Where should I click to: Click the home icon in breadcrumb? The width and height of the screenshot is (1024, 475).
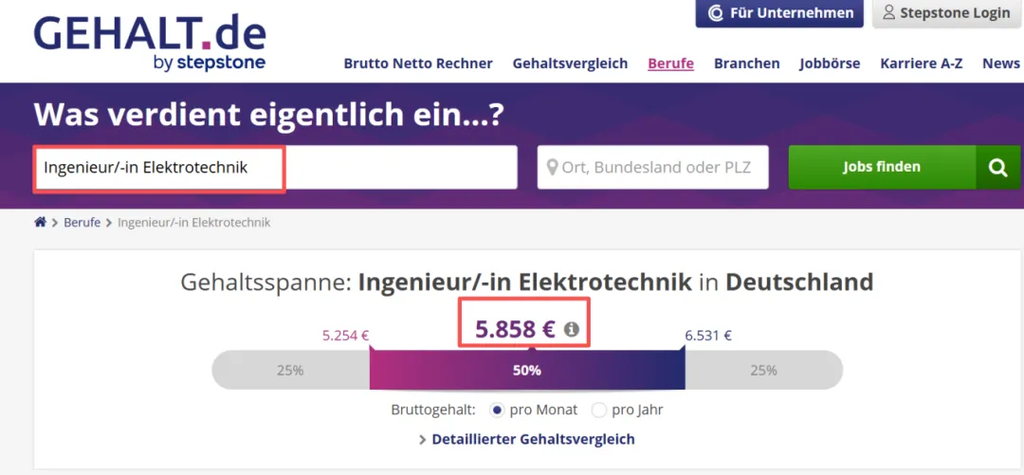pos(40,222)
